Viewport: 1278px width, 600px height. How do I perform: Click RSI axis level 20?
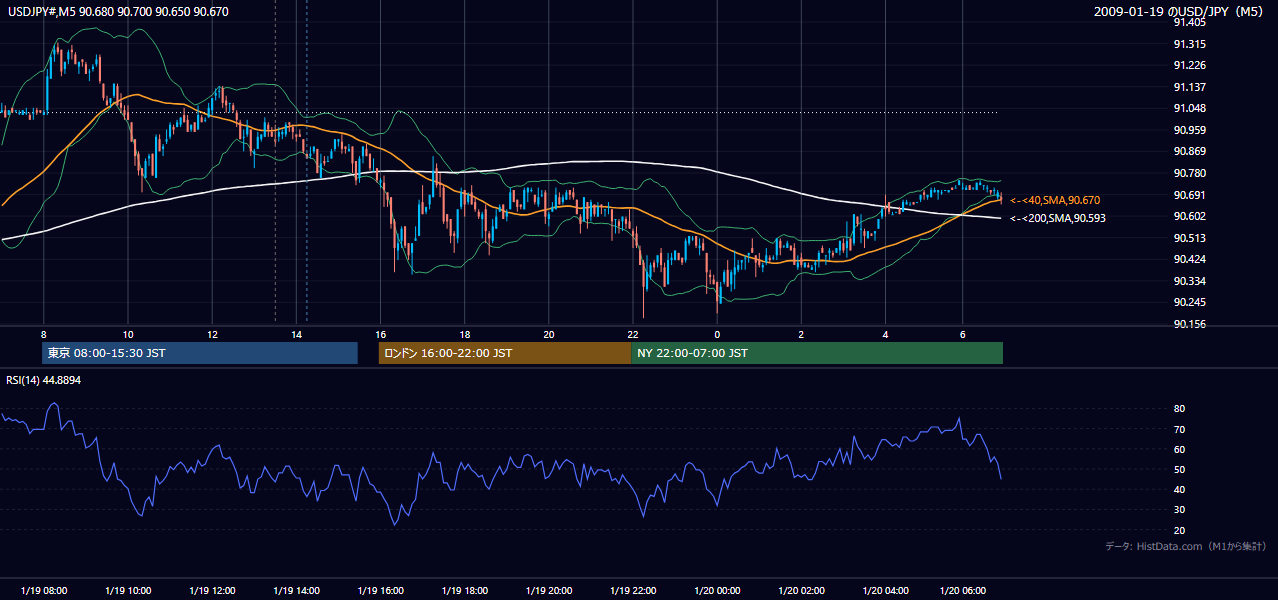(x=1180, y=530)
